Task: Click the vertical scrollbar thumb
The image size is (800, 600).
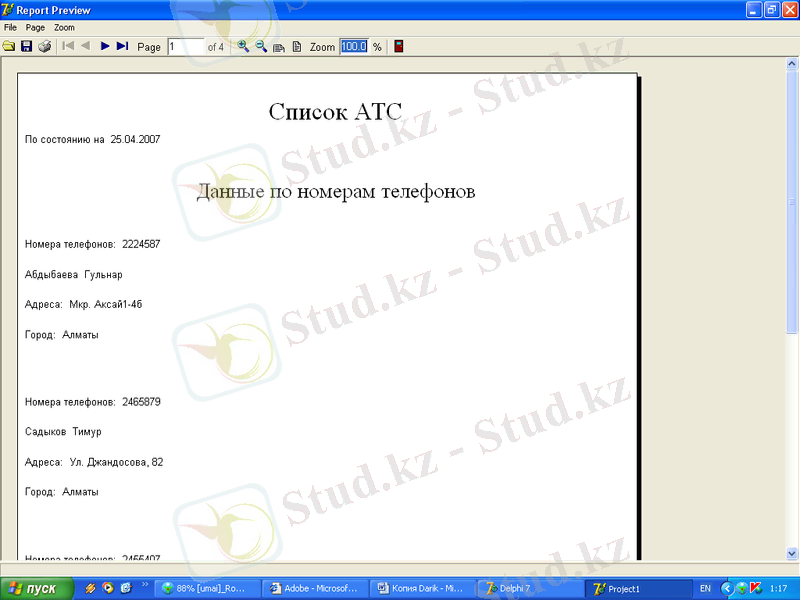Action: pyautogui.click(x=792, y=202)
